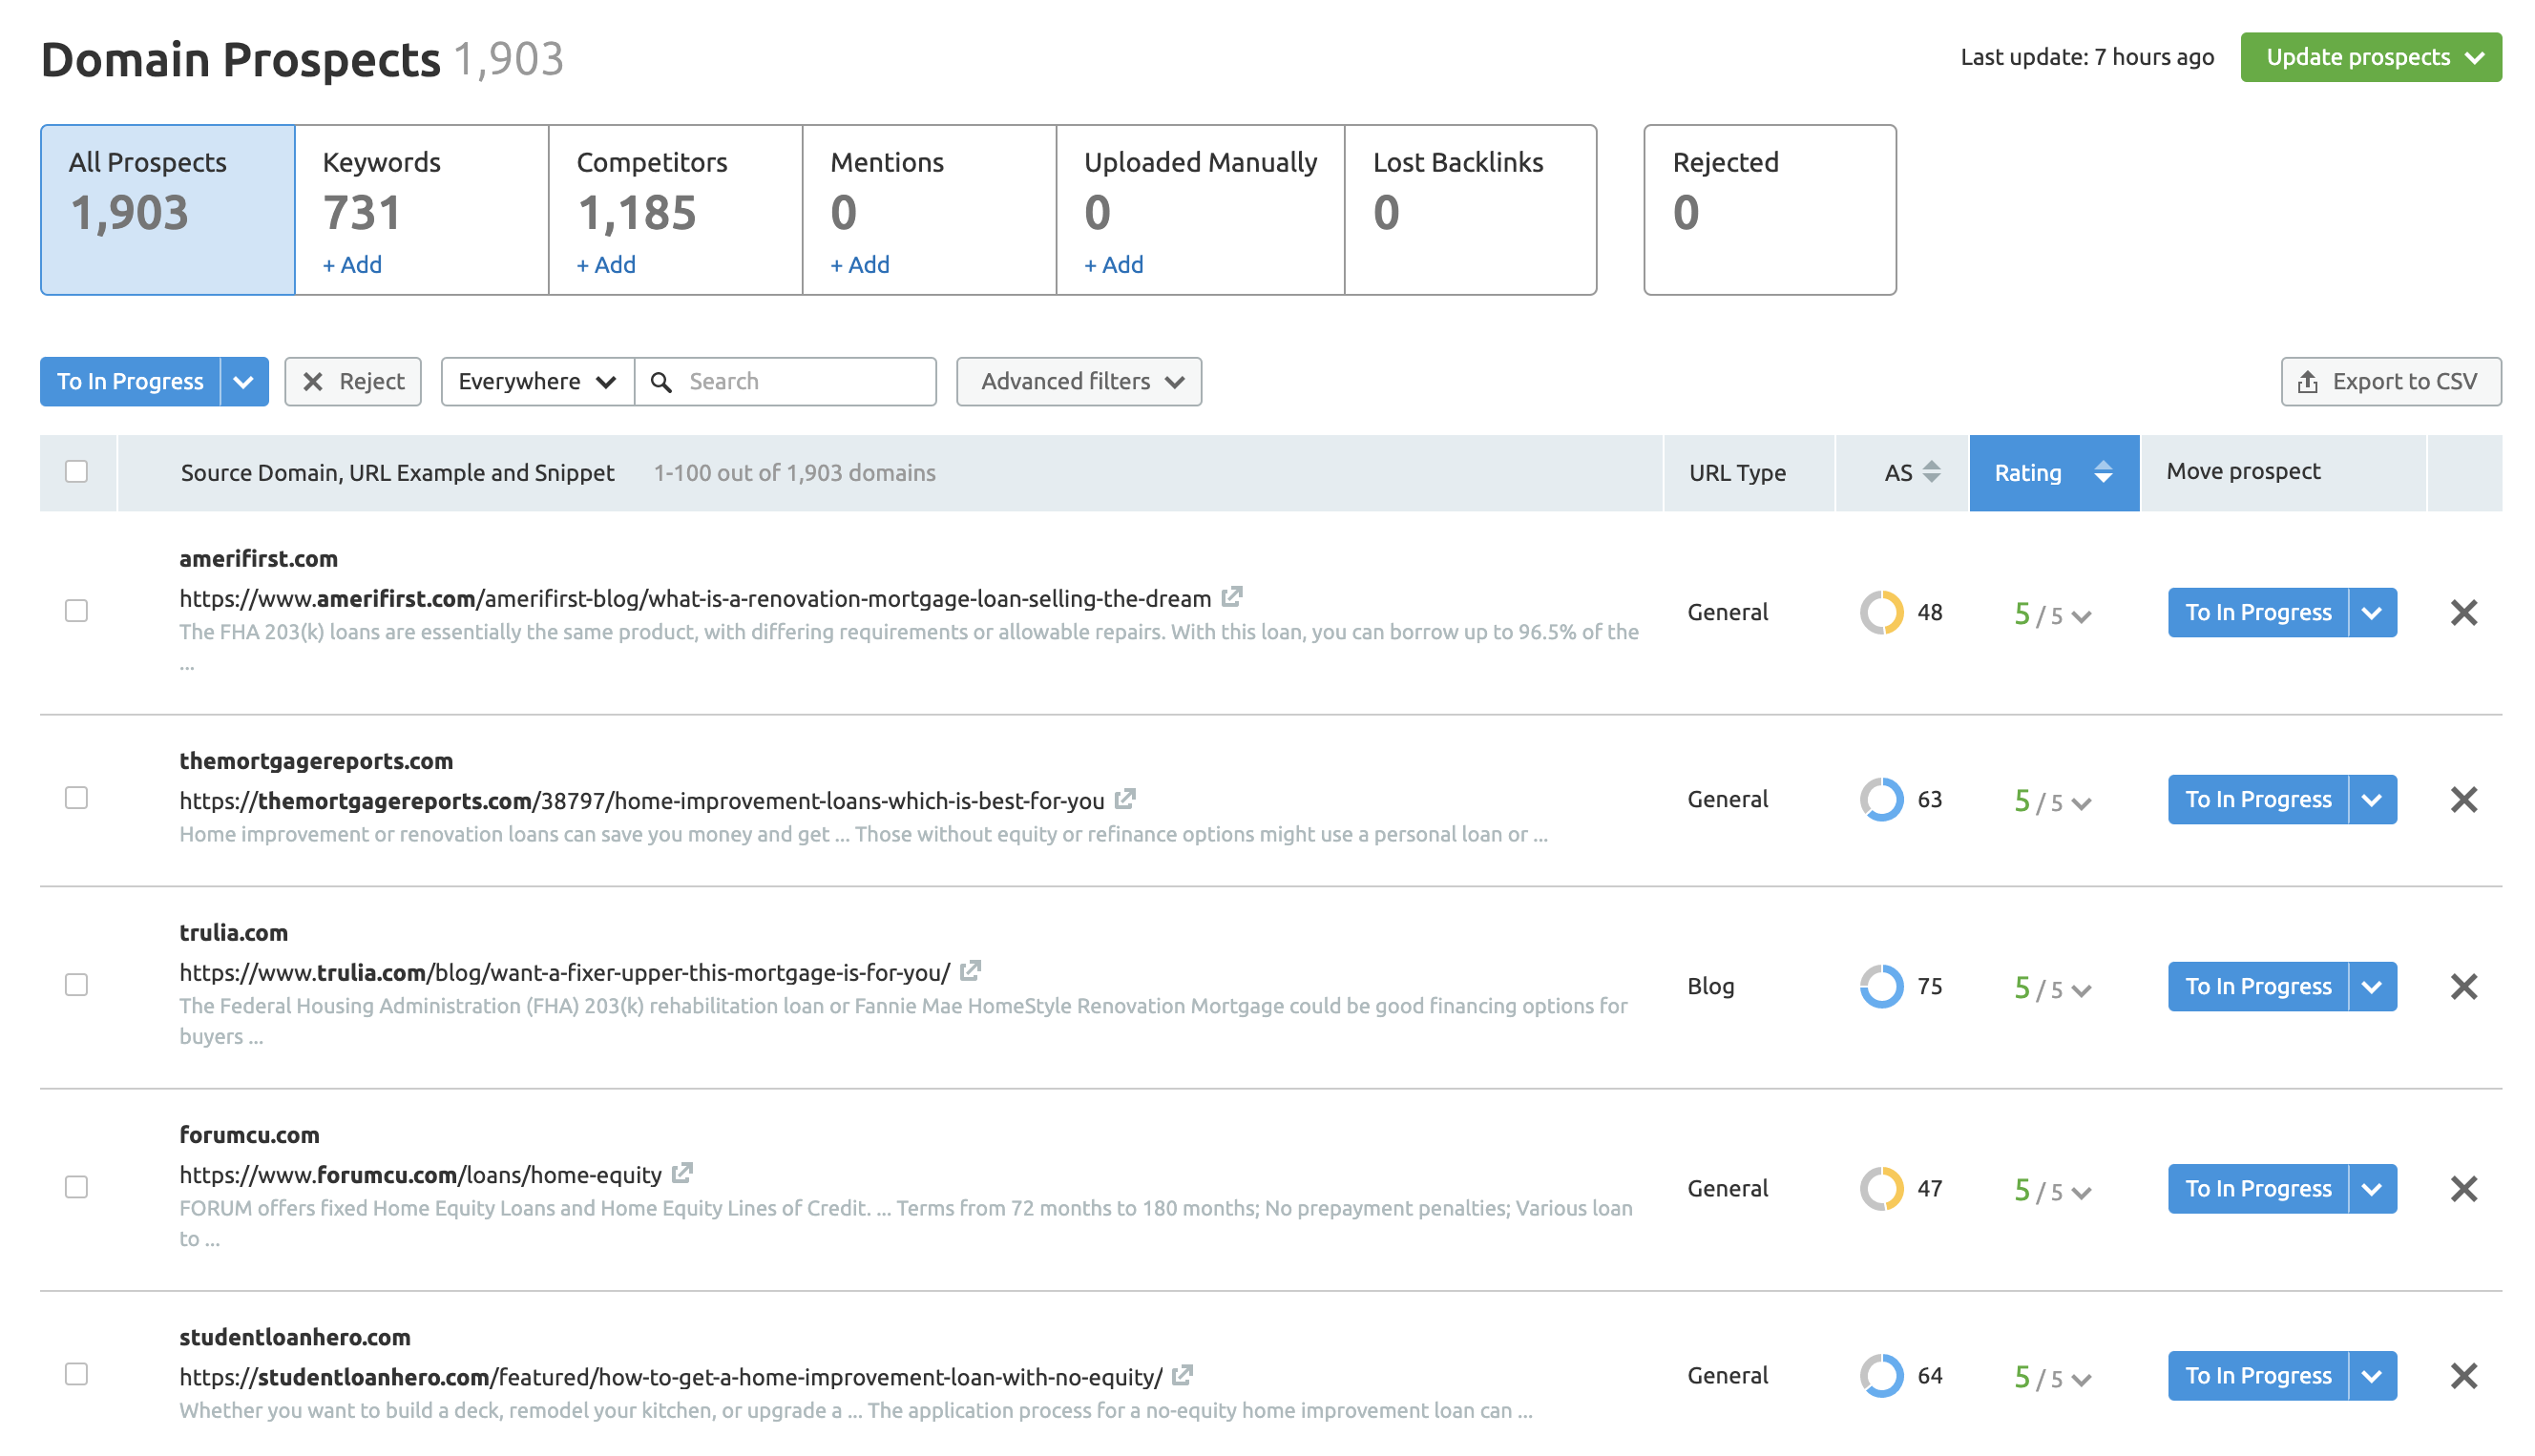Click forumcu.com authority score donut
The height and width of the screenshot is (1456, 2535).
coord(1881,1188)
